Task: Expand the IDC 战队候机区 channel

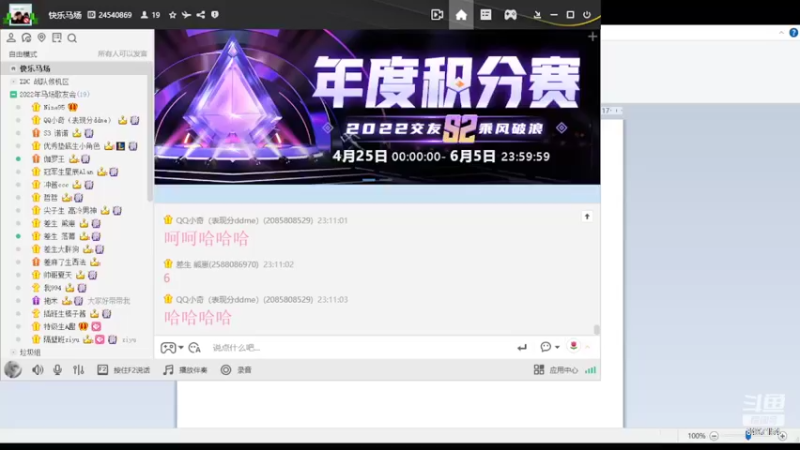Action: 13,82
